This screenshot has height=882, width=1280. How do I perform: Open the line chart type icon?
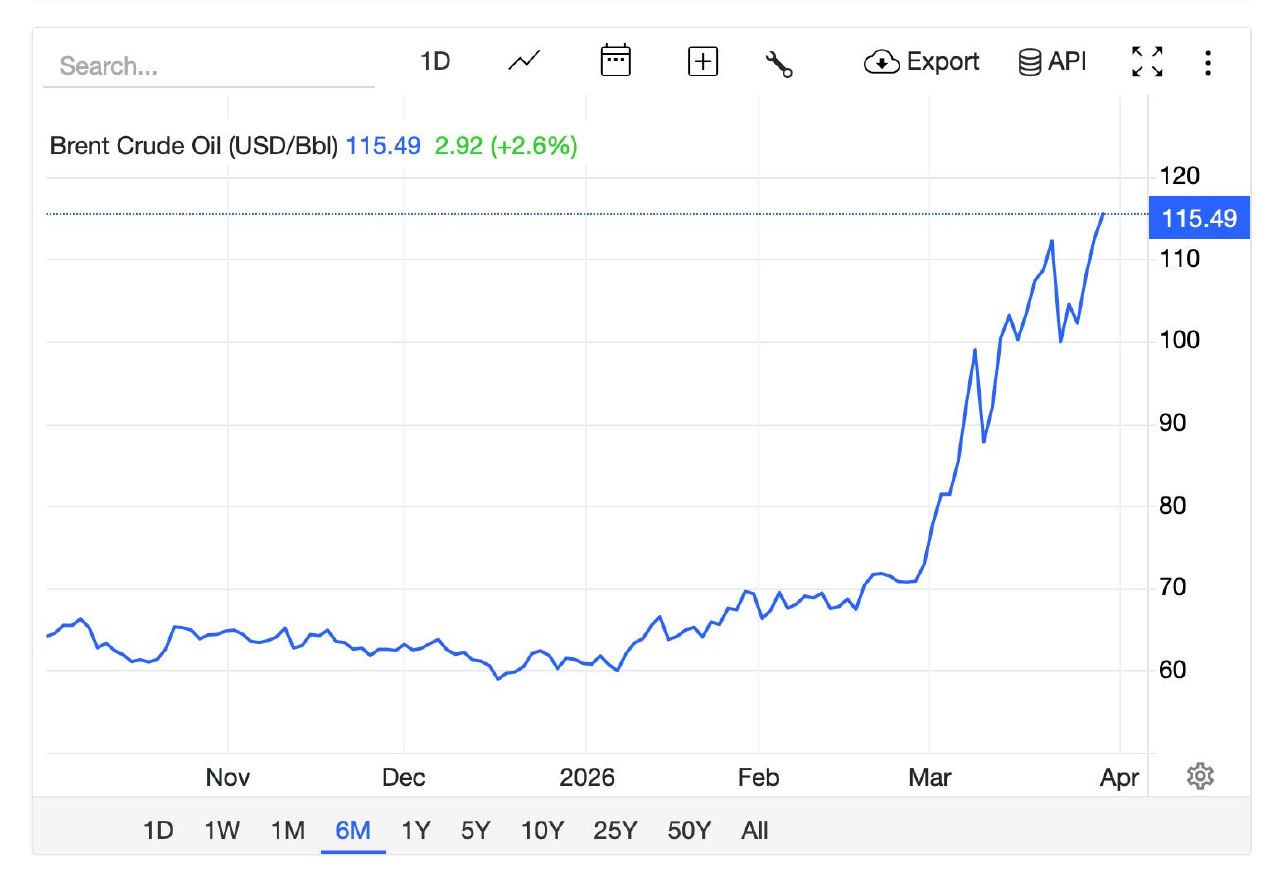coord(524,62)
